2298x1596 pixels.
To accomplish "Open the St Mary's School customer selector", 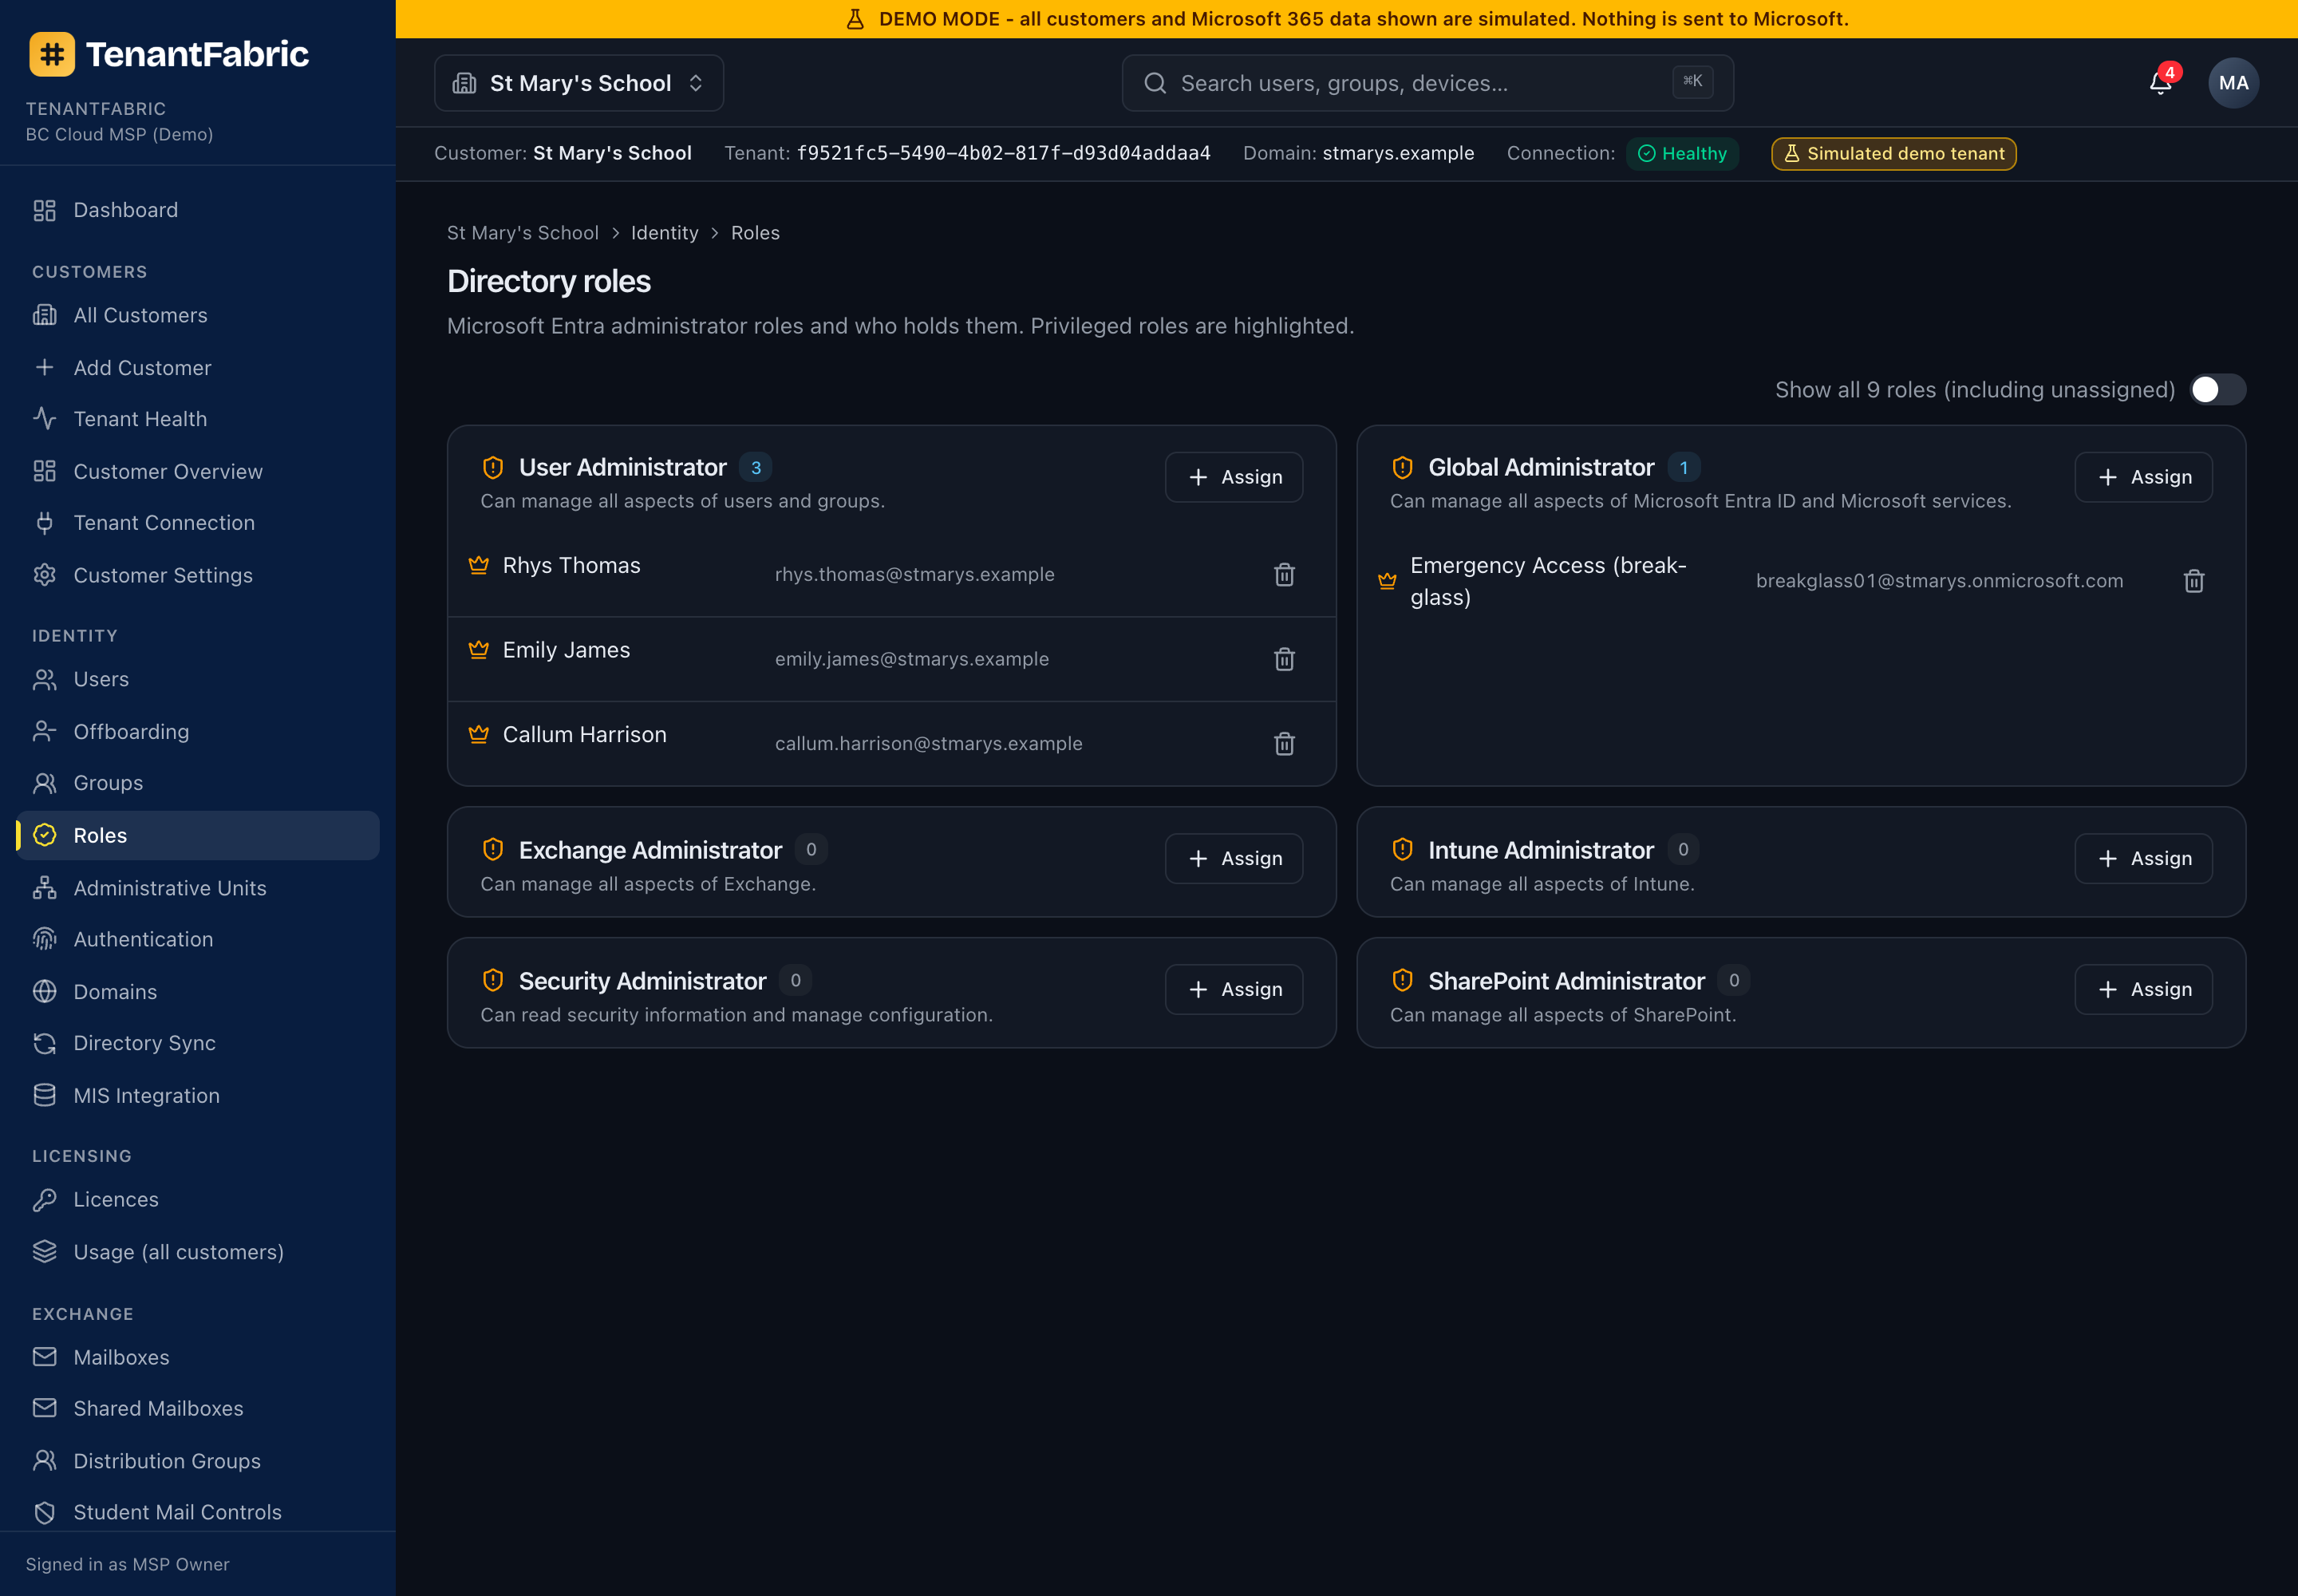I will 579,83.
